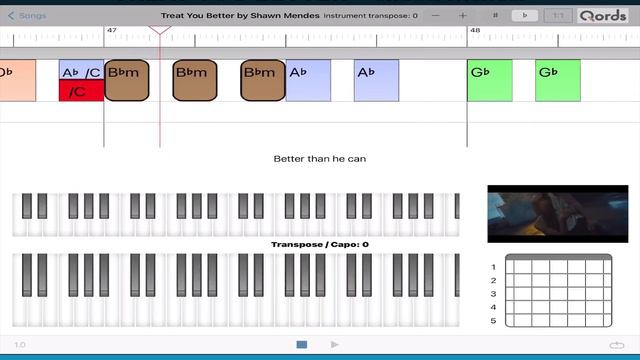The height and width of the screenshot is (360, 640).
Task: Jump to bar 48 on the ruler
Action: click(x=475, y=30)
